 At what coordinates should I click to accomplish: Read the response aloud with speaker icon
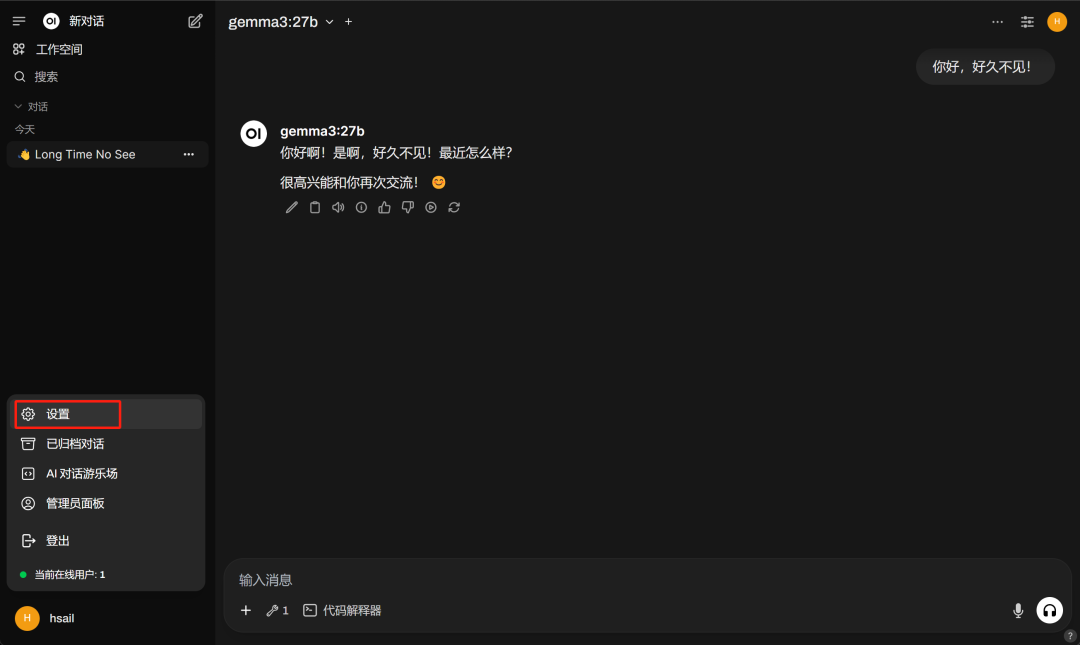(x=338, y=207)
